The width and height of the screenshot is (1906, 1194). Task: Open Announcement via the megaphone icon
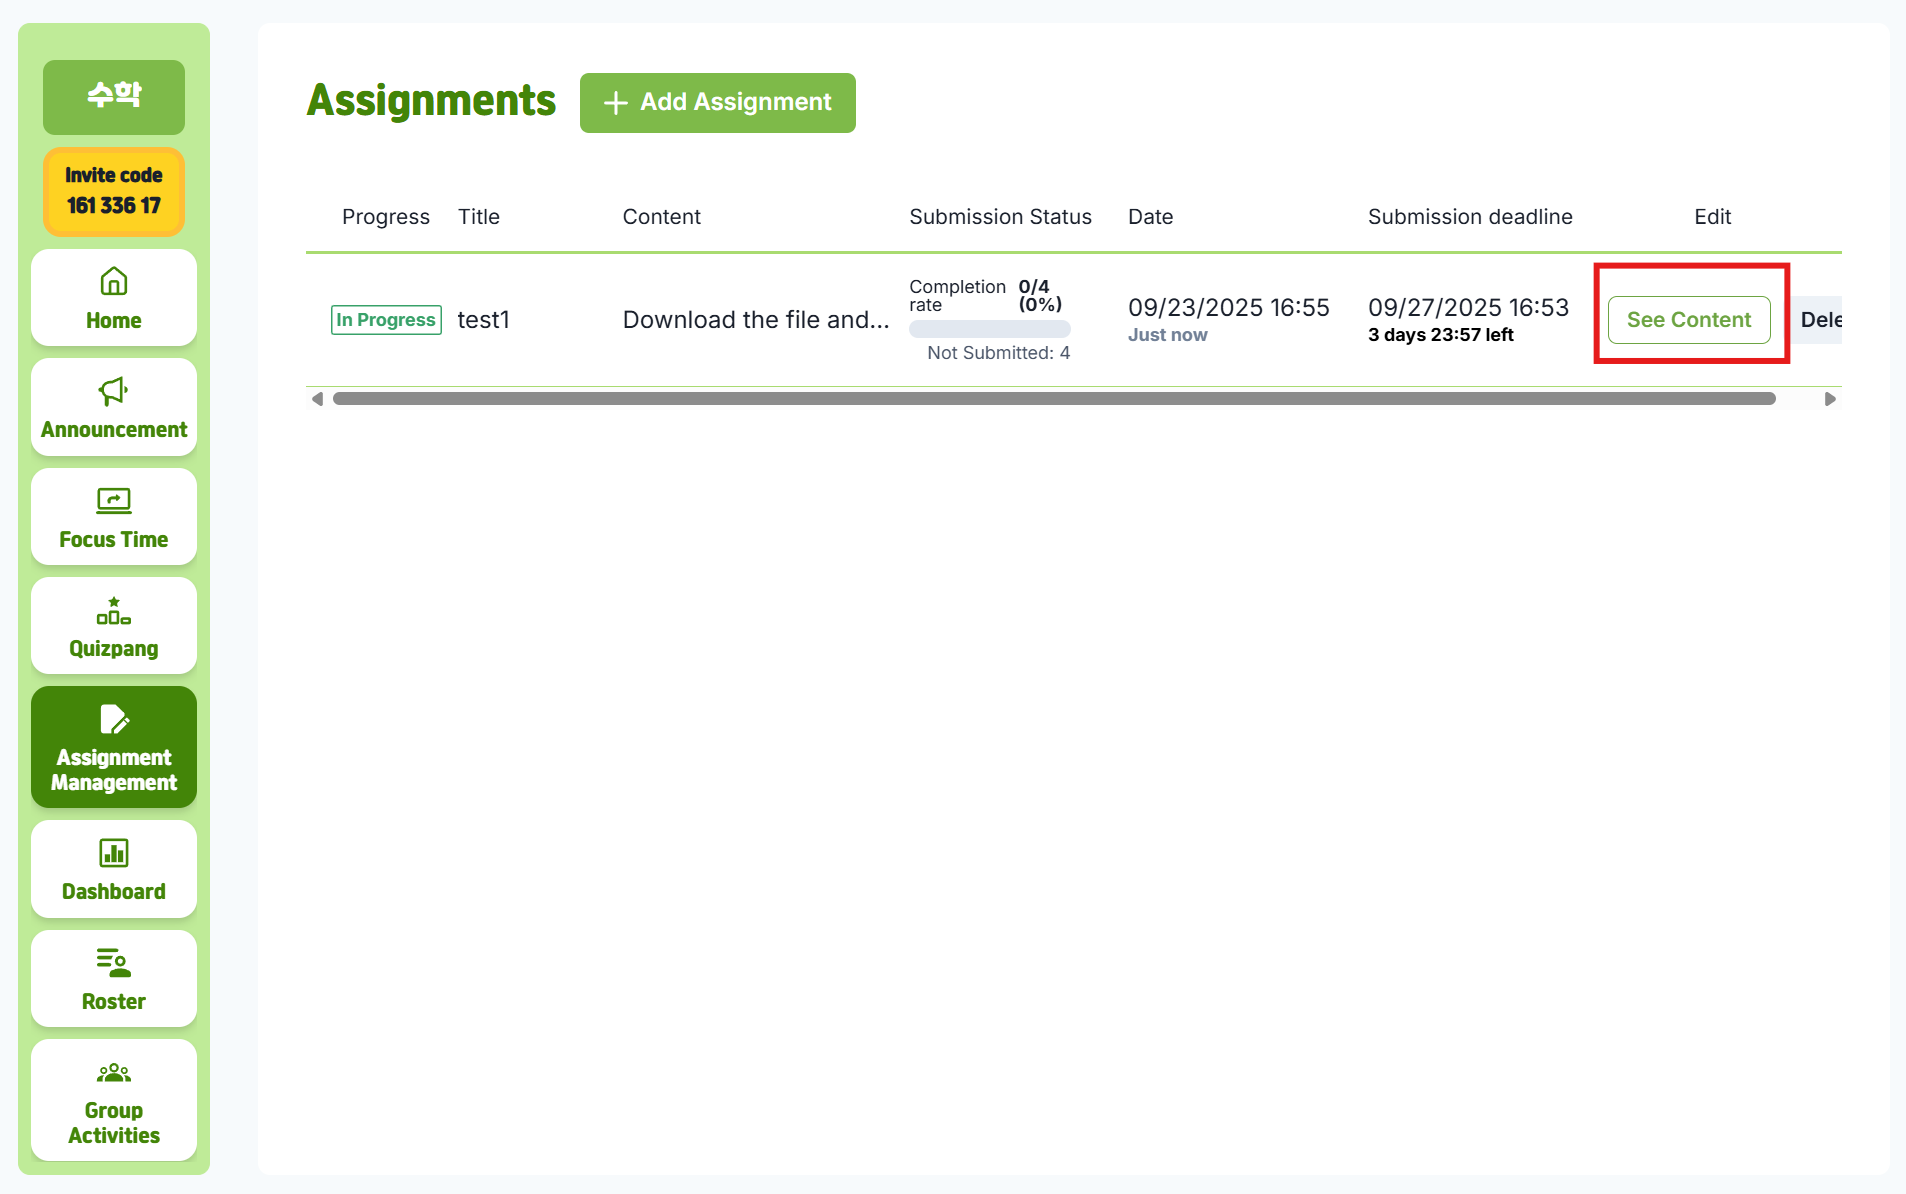(x=114, y=391)
